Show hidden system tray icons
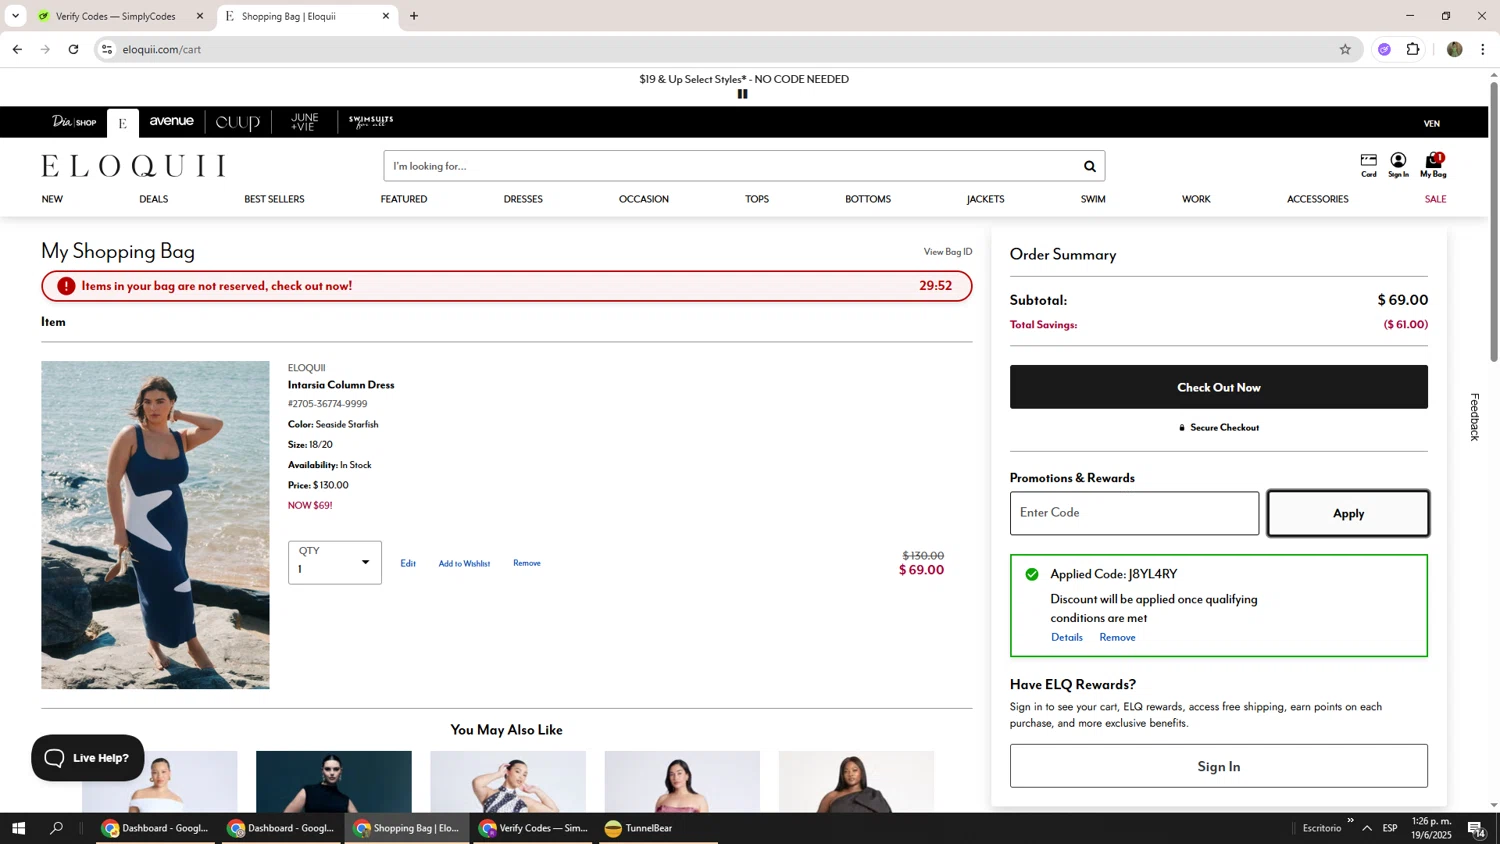The height and width of the screenshot is (844, 1500). click(1367, 828)
